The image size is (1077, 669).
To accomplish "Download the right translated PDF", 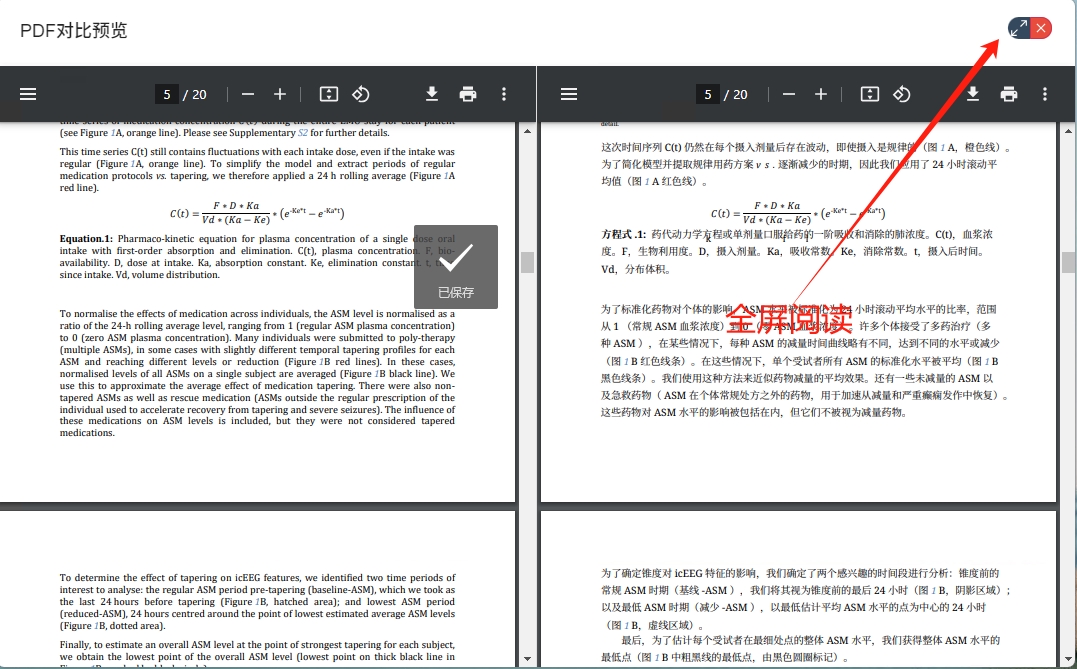I will click(x=973, y=94).
